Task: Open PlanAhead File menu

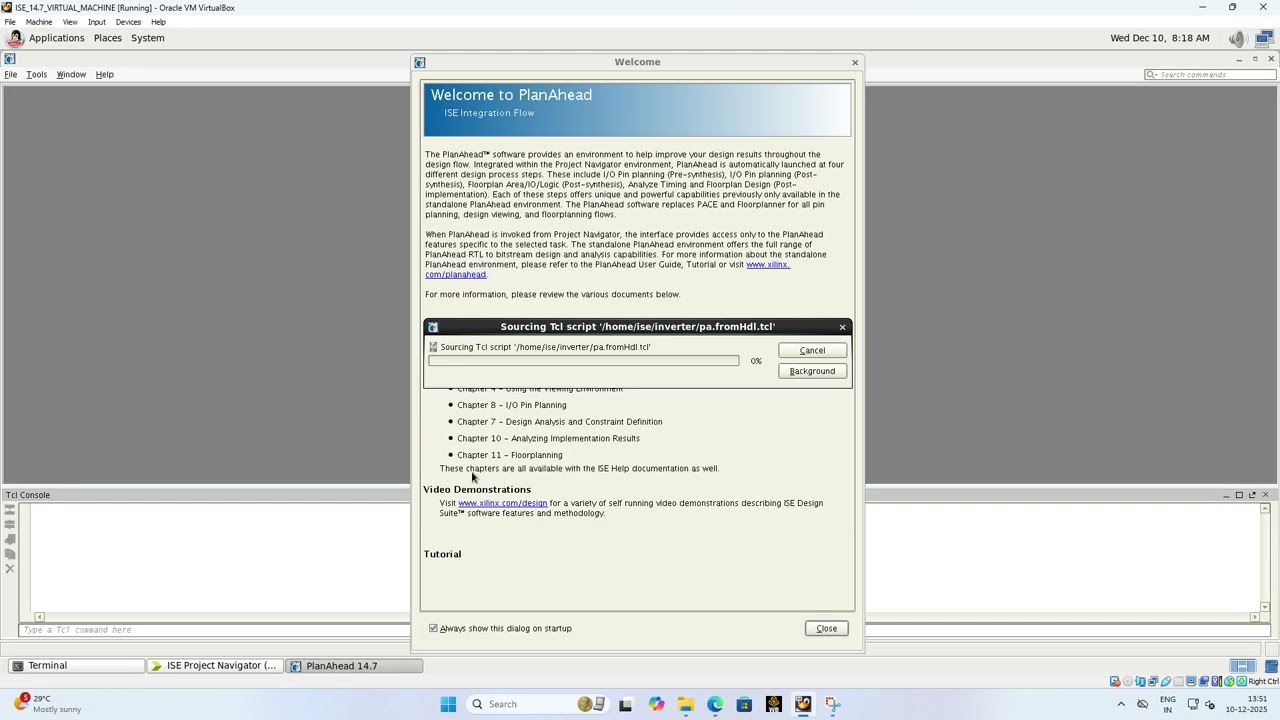Action: pyautogui.click(x=10, y=75)
